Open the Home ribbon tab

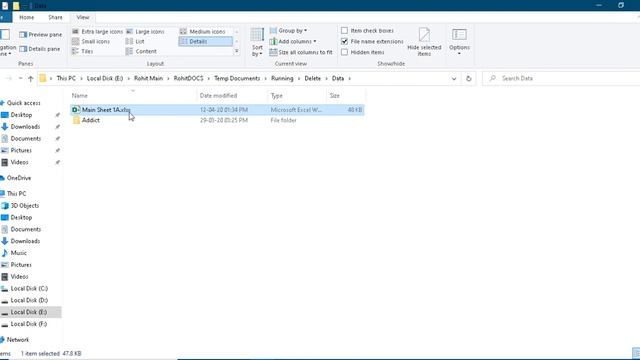pos(27,17)
